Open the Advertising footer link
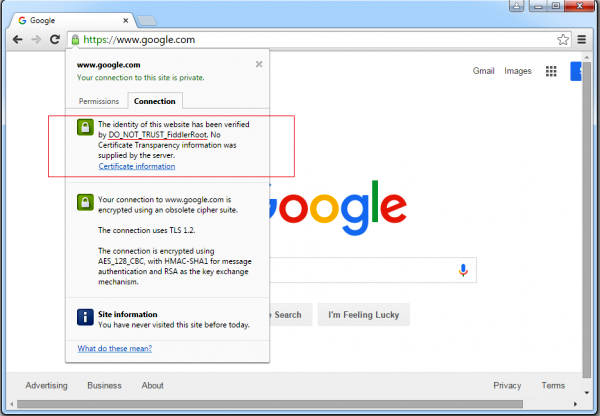This screenshot has height=416, width=600. (46, 385)
